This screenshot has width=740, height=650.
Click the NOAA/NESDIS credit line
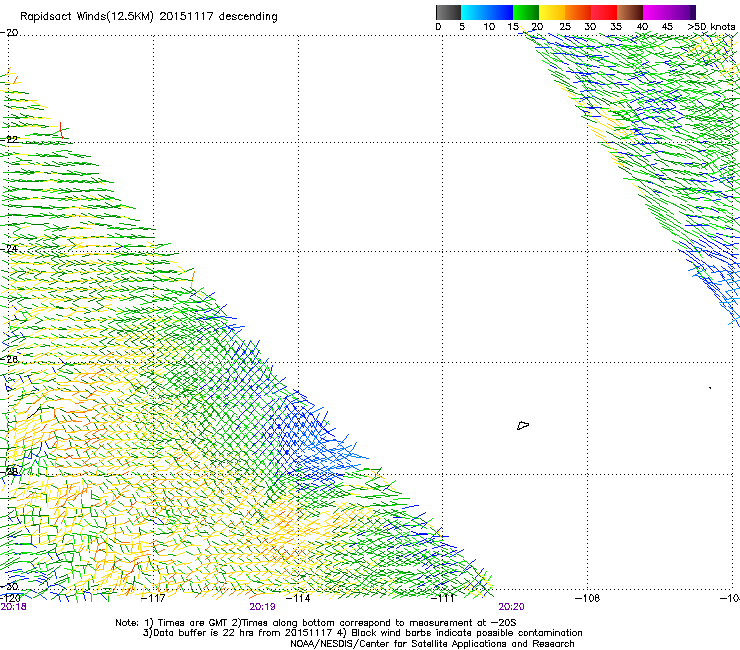pyautogui.click(x=432, y=644)
